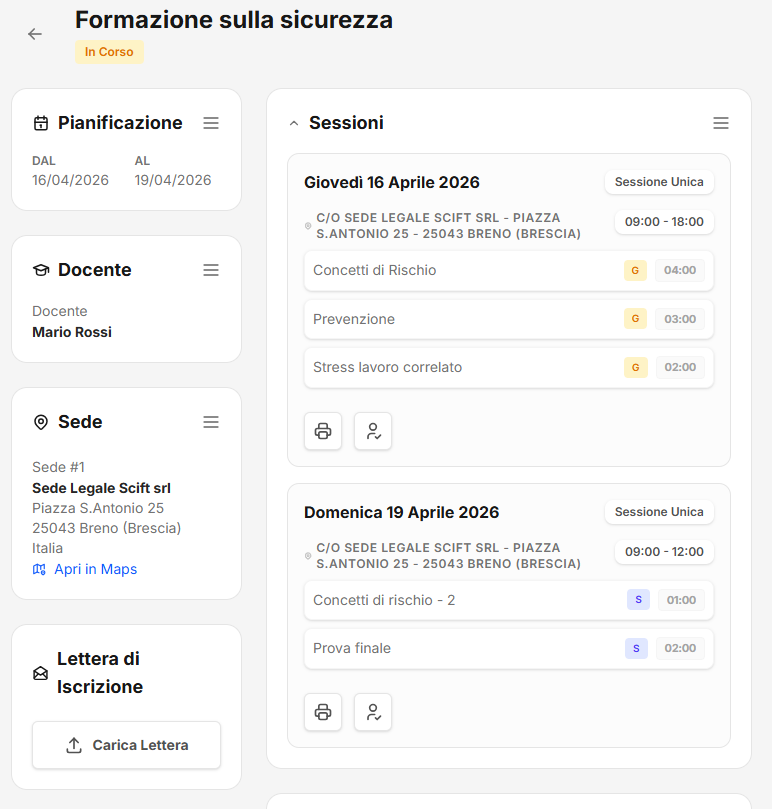Open attendance for Giovedì 16 Aprile session
Screen dimensions: 772x809
pyautogui.click(x=373, y=431)
